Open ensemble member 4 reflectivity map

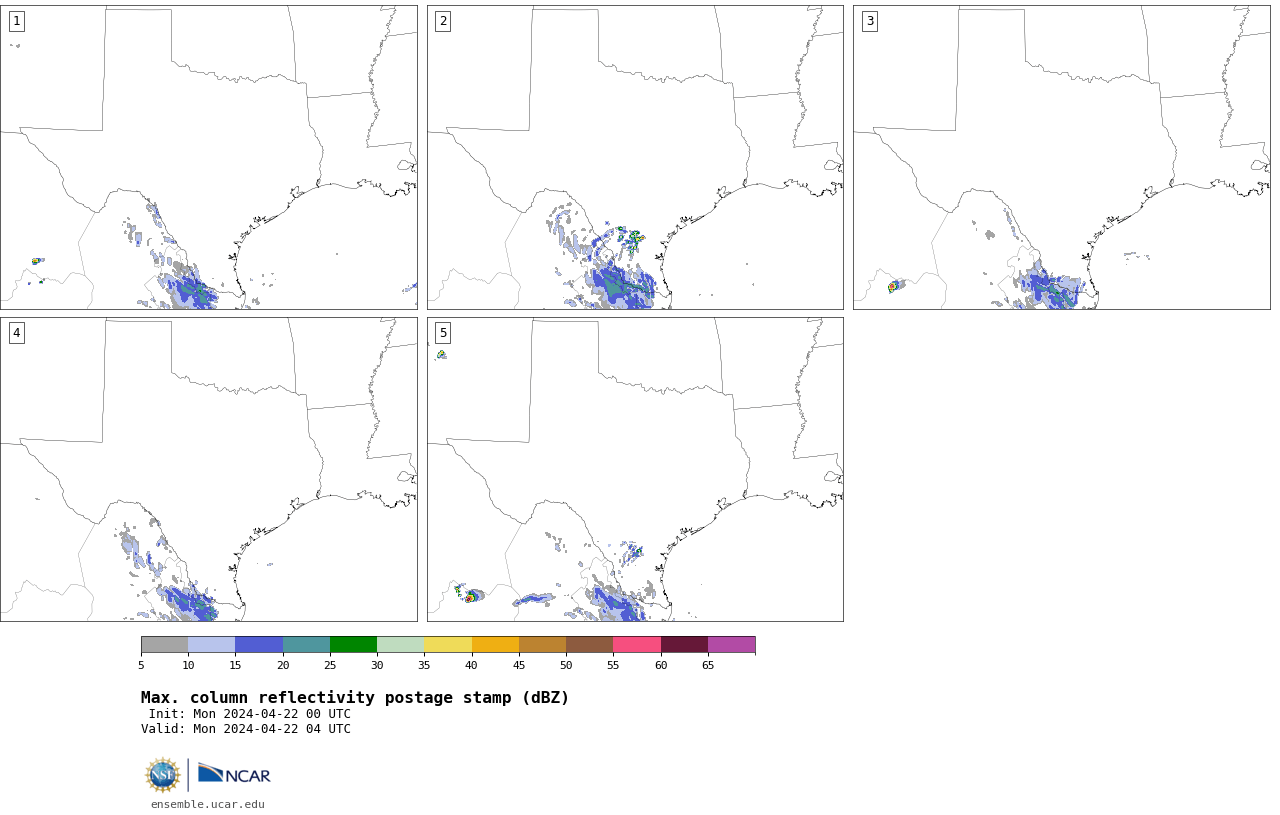pyautogui.click(x=209, y=469)
